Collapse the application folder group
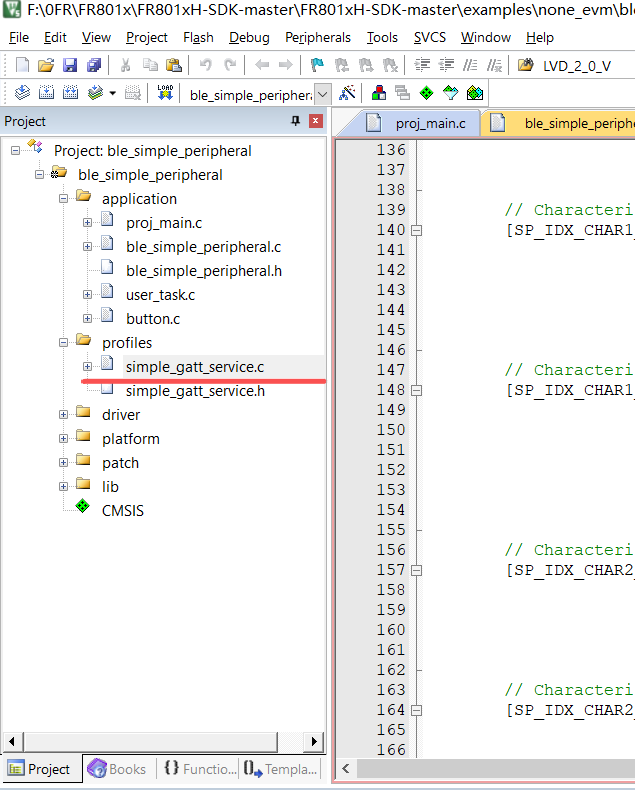The height and width of the screenshot is (790, 635). pos(64,199)
